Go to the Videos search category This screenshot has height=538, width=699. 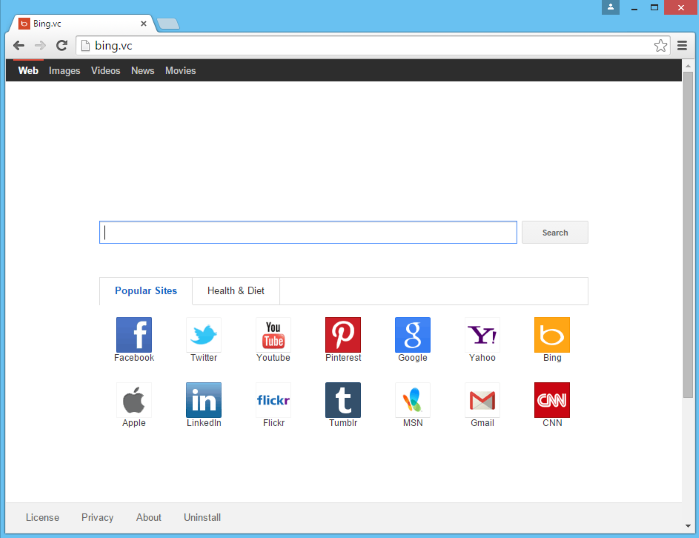tap(105, 71)
